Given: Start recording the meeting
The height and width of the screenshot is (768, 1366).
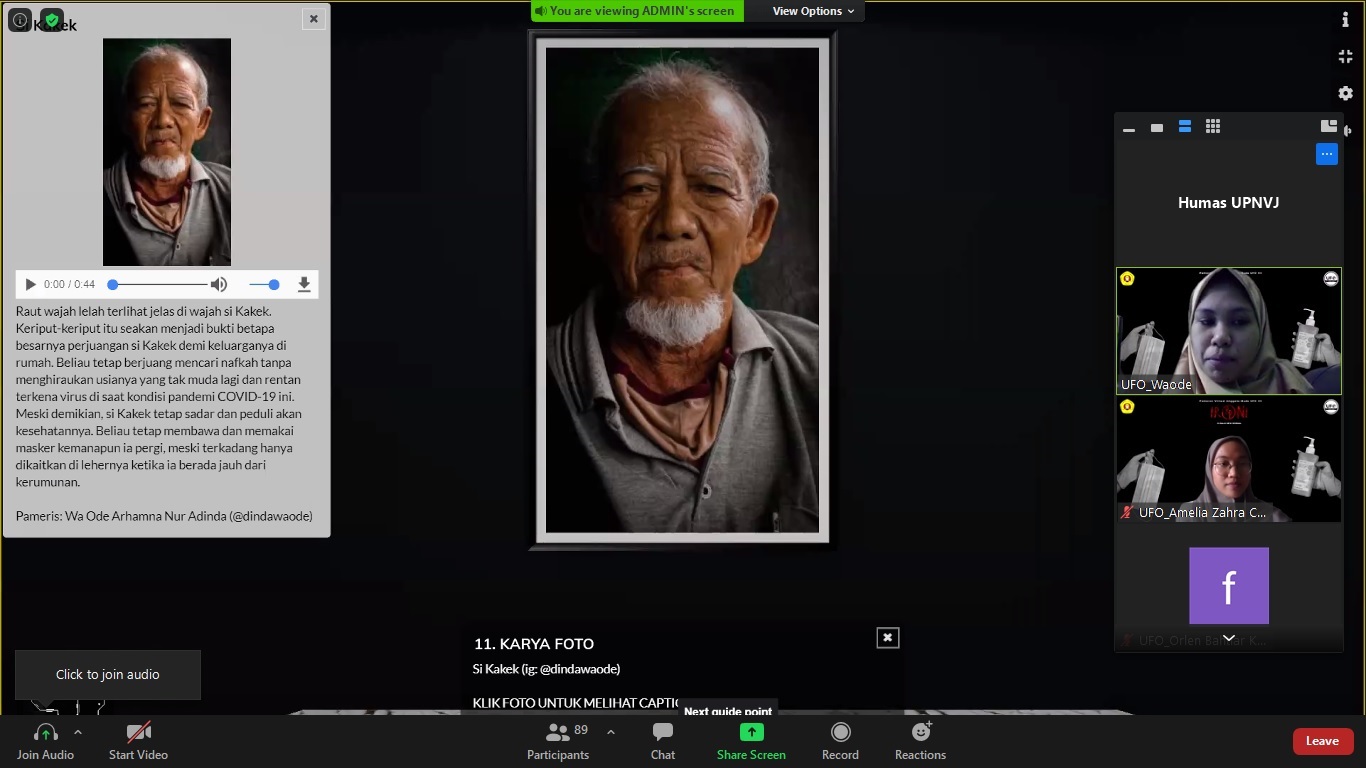Looking at the screenshot, I should 839,740.
